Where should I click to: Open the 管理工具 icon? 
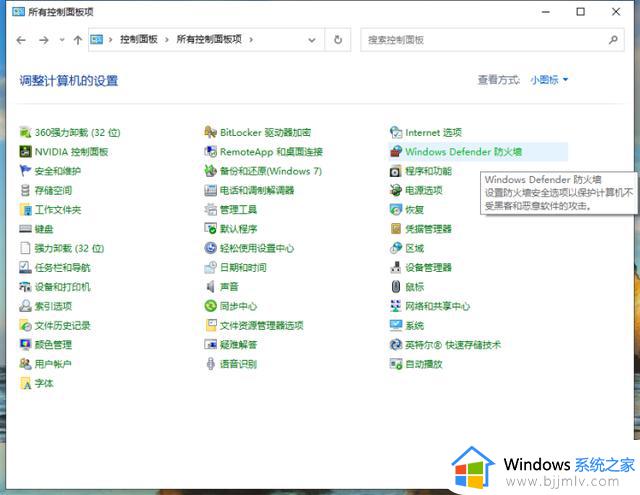point(211,209)
